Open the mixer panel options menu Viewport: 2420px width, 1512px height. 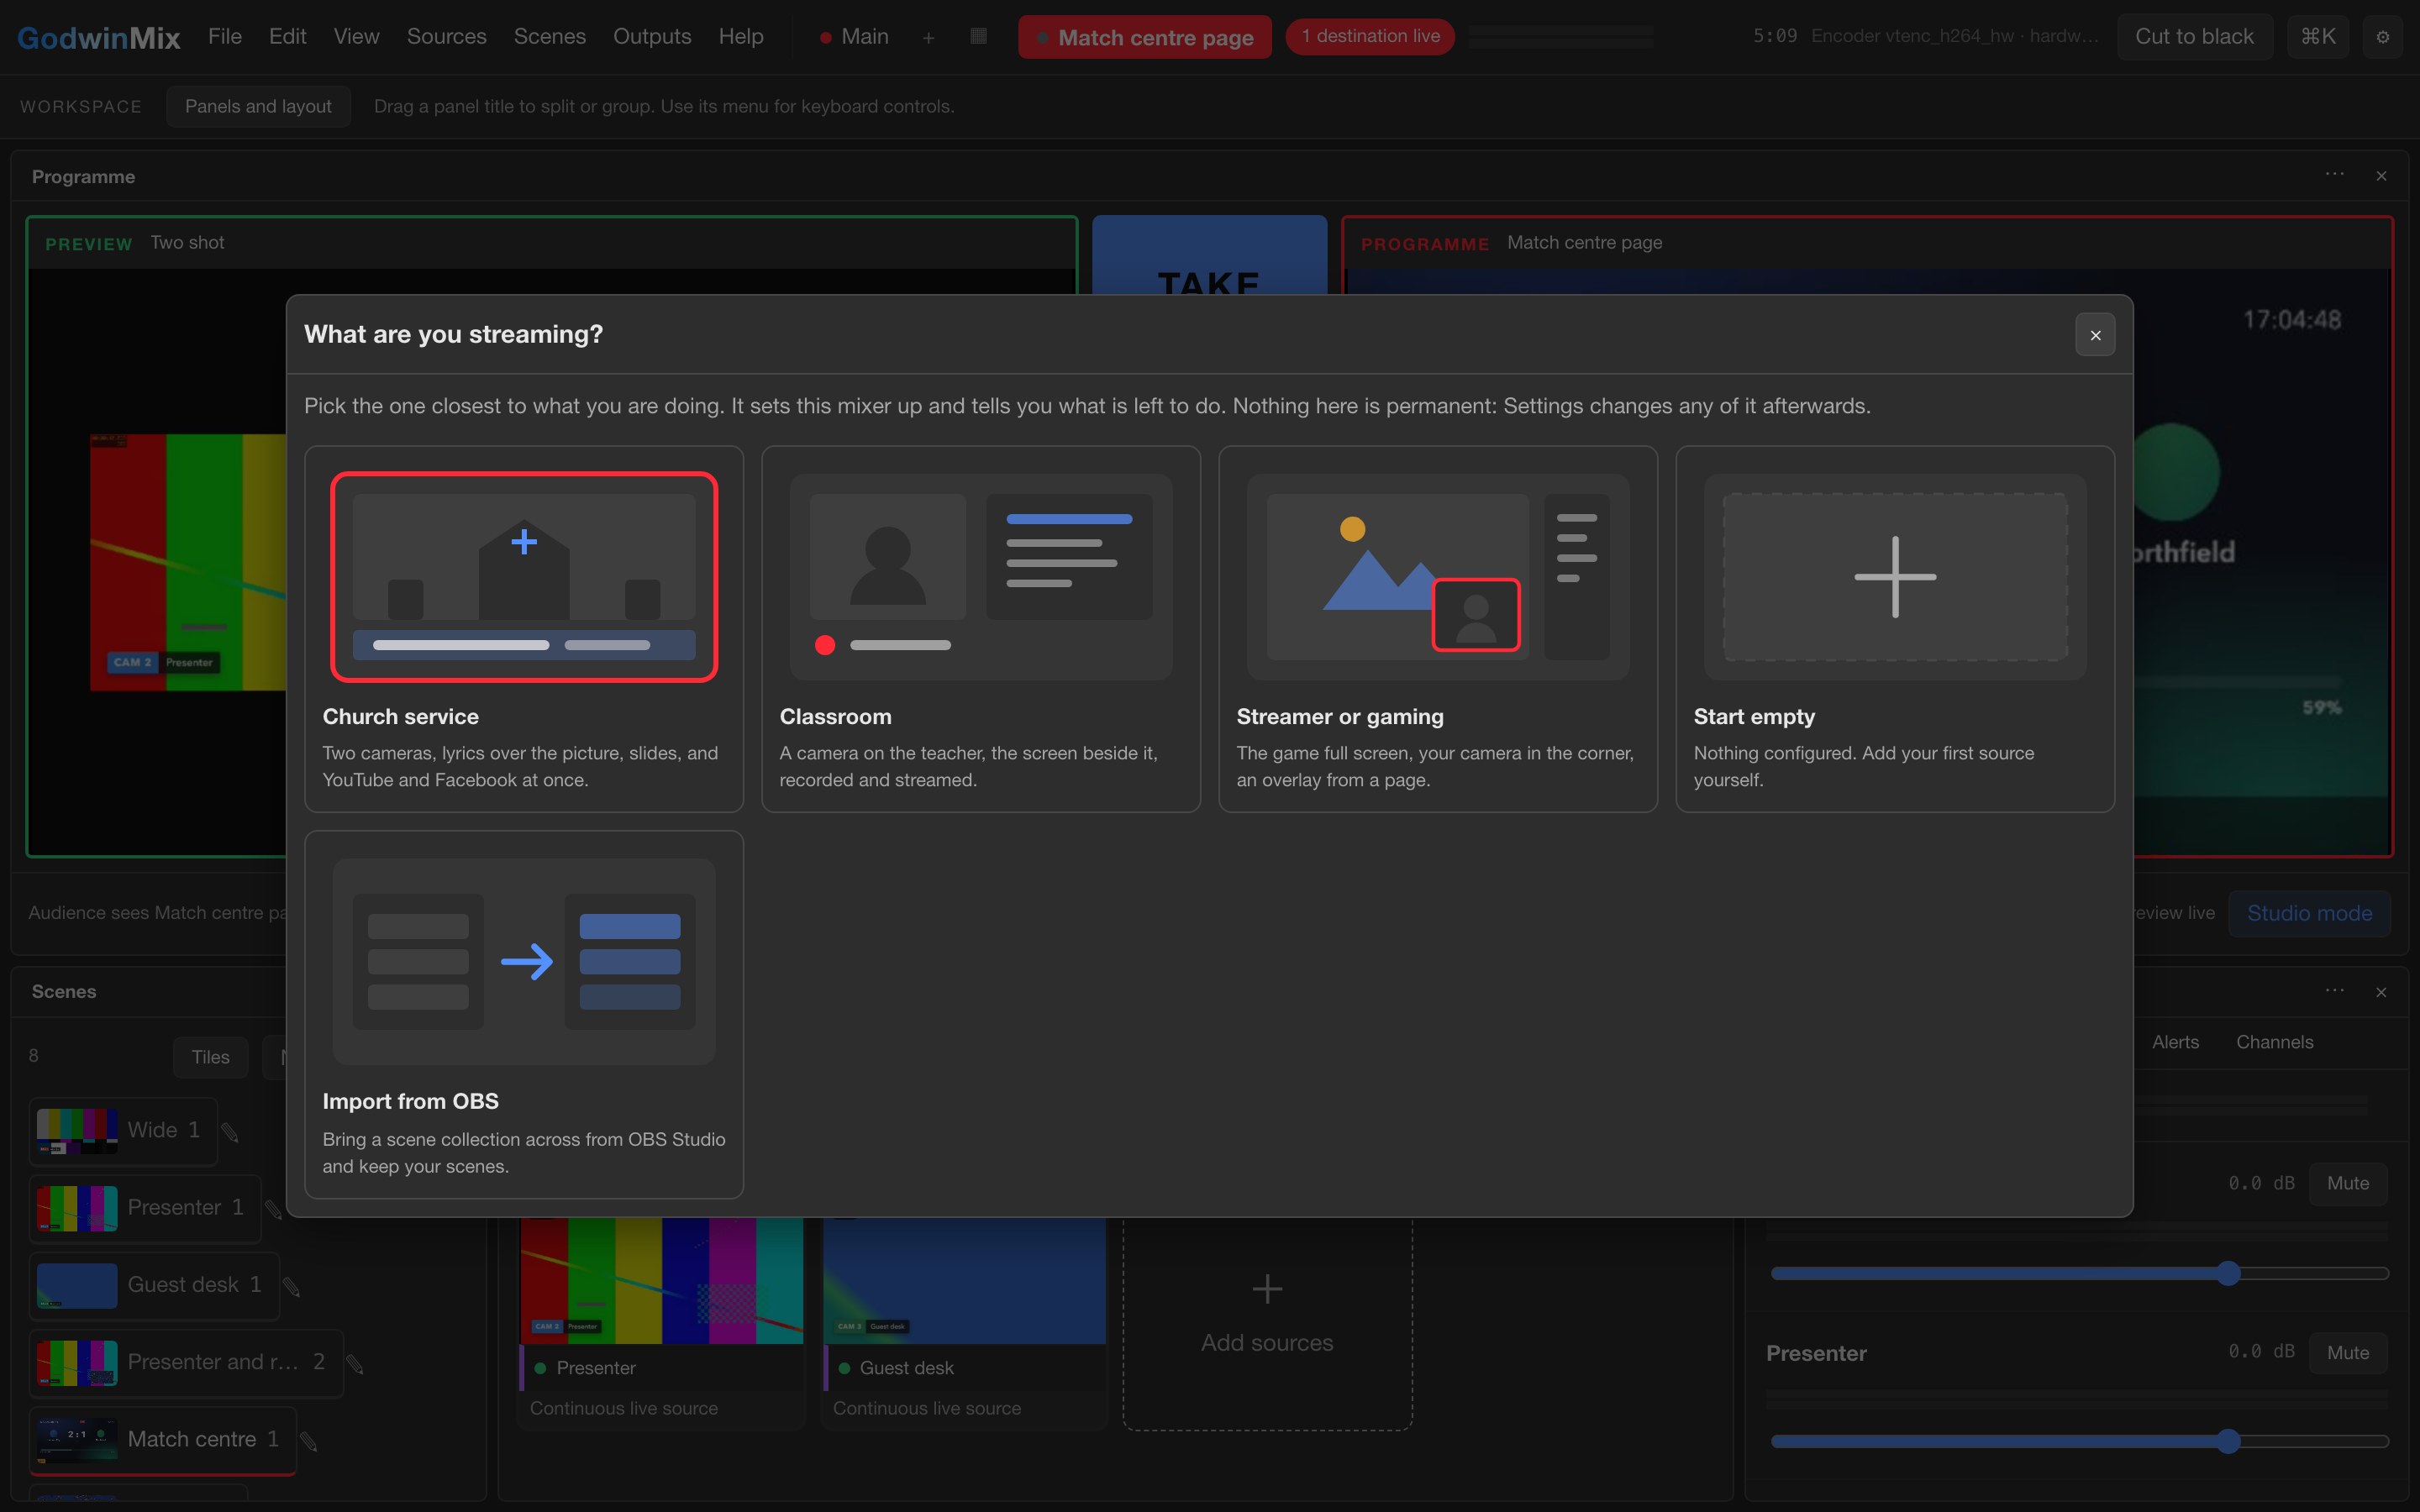(2334, 991)
